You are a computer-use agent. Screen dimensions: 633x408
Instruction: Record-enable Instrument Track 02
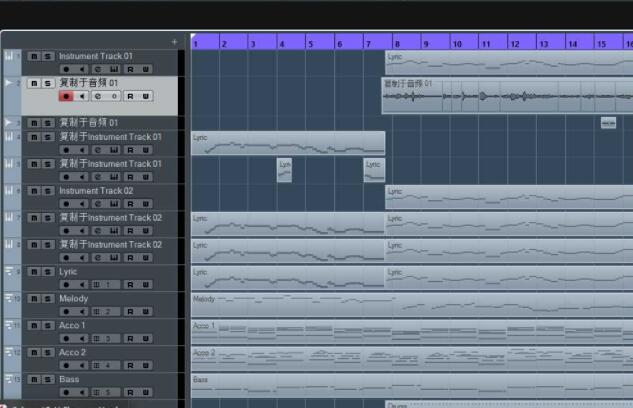(66, 204)
